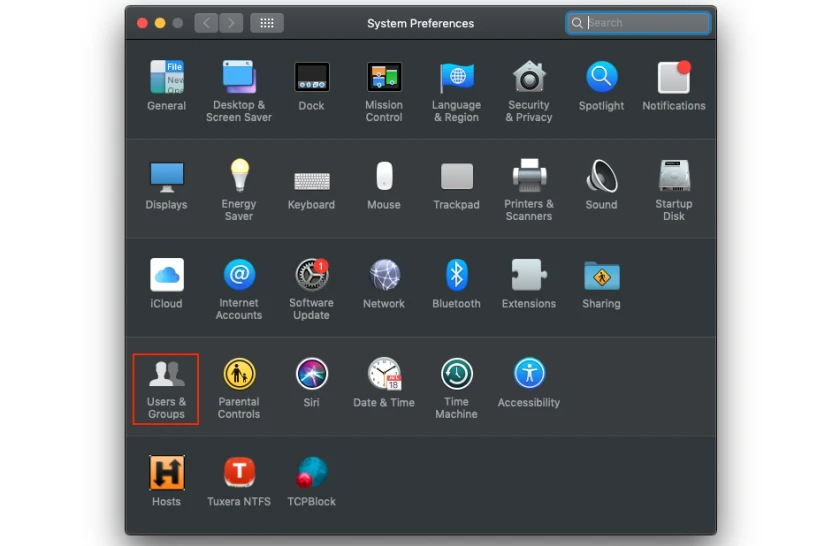
Task: Open the Siri preference pane
Action: click(311, 383)
